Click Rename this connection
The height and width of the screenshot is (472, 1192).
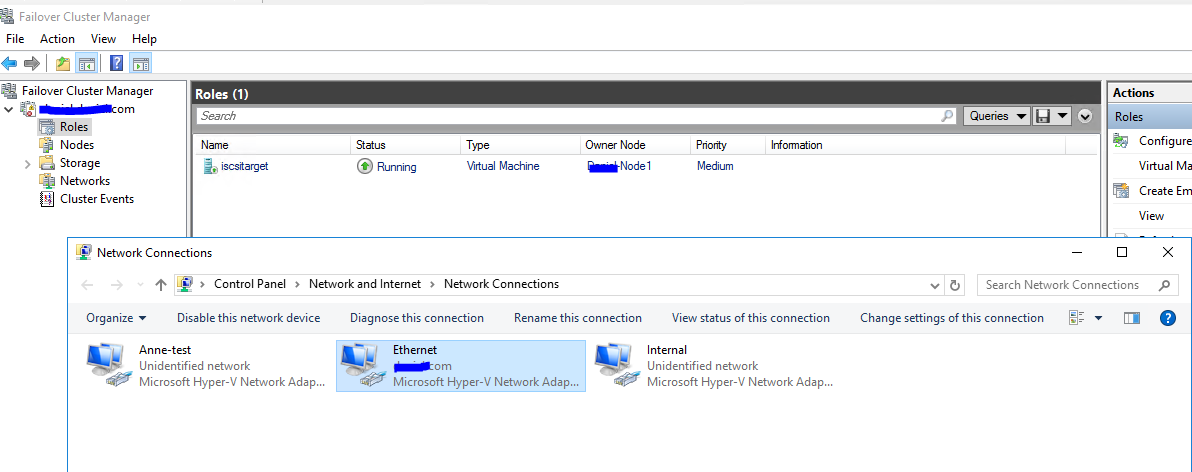click(x=578, y=318)
